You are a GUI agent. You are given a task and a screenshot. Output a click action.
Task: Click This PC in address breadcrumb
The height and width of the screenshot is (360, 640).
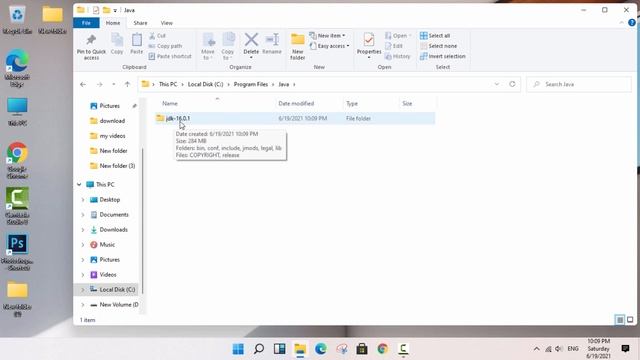(x=168, y=84)
